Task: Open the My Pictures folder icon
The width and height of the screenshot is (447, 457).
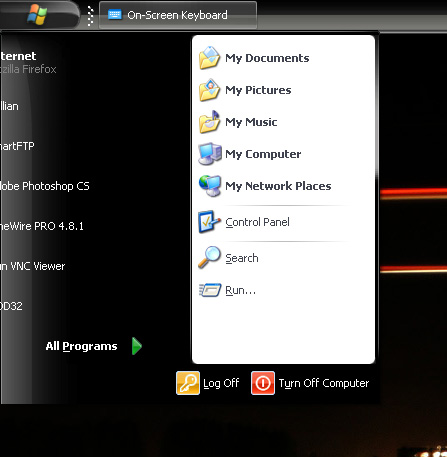Action: point(209,90)
